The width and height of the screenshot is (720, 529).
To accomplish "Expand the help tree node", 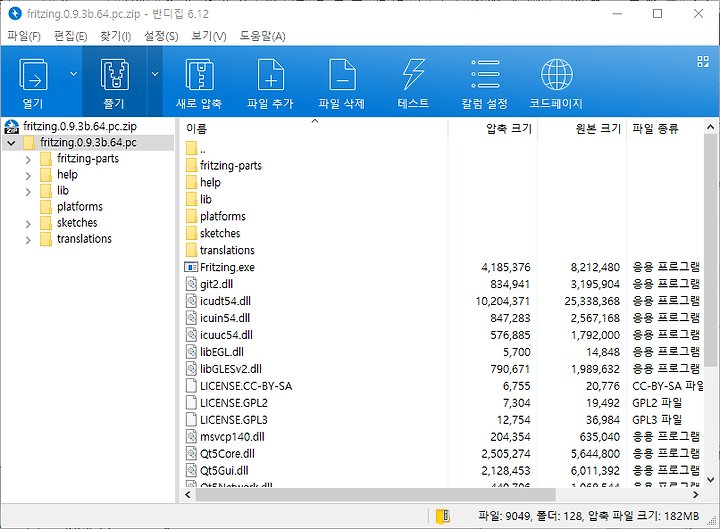I will pyautogui.click(x=28, y=176).
